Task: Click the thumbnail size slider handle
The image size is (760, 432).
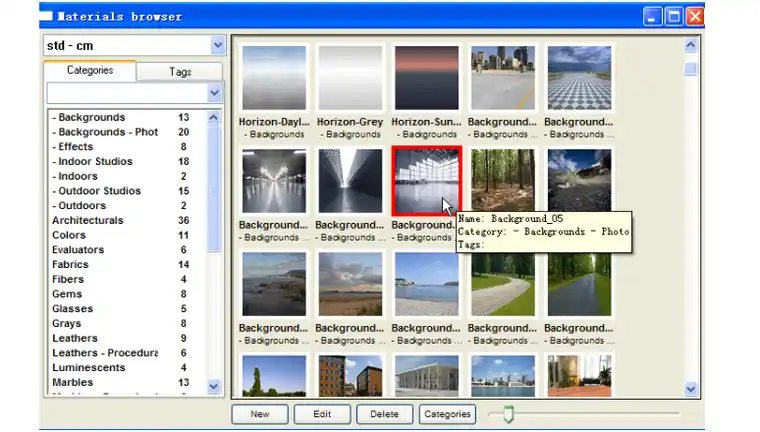Action: click(x=508, y=415)
